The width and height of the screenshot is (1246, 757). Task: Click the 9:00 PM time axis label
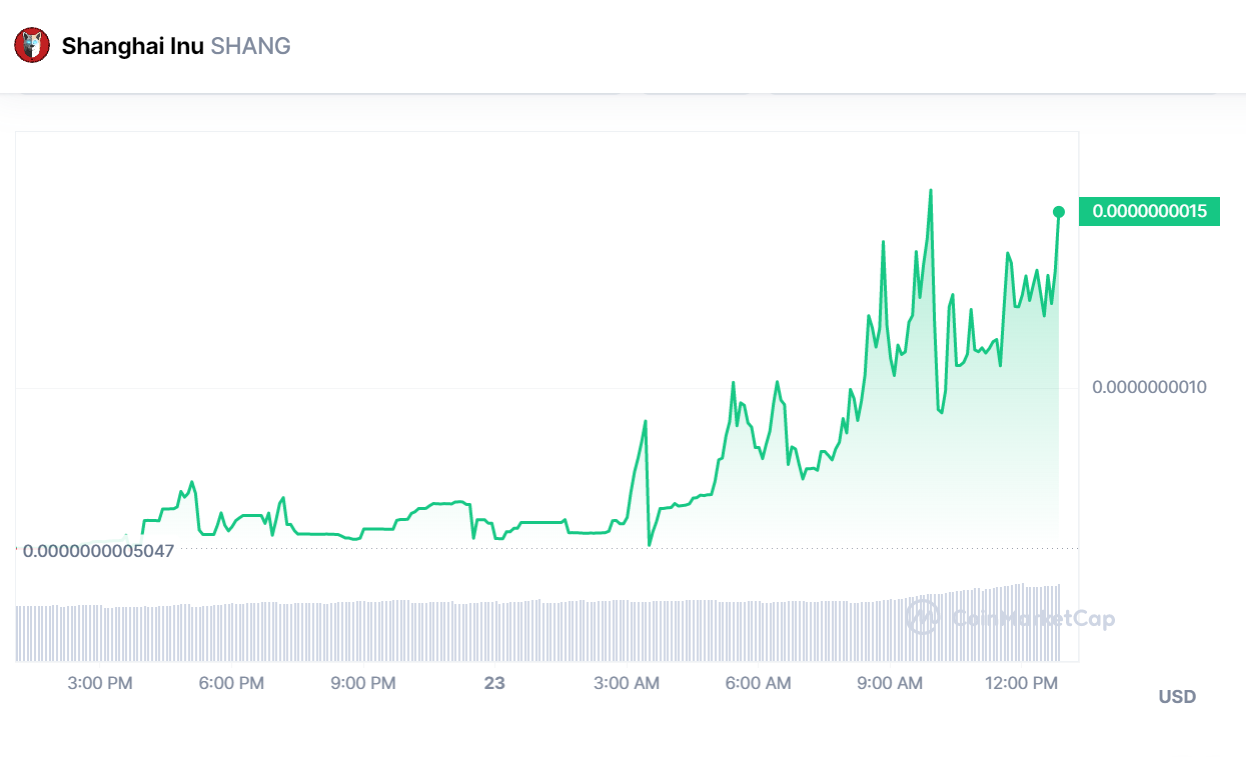click(x=364, y=684)
